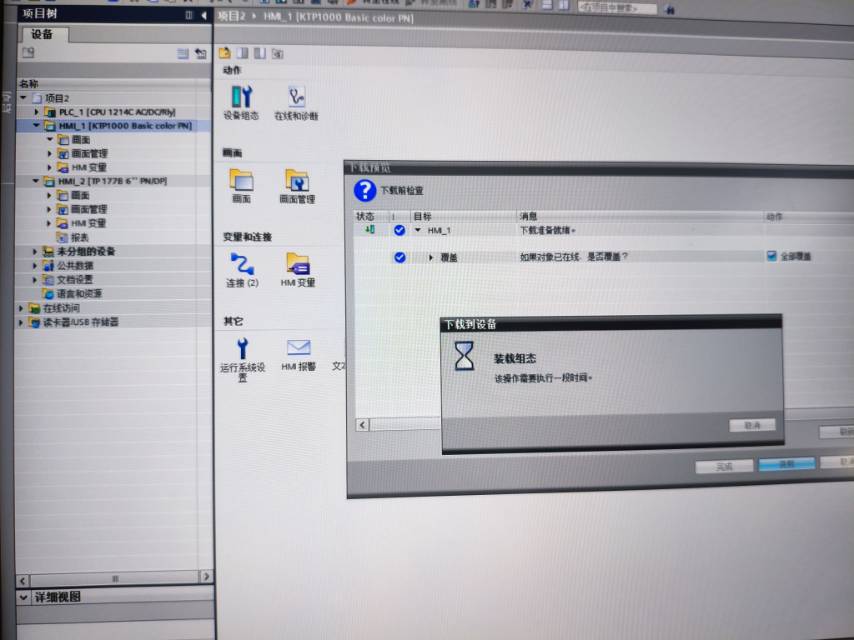
Task: Click the blue check icon in 覆盖 row
Action: (400, 257)
